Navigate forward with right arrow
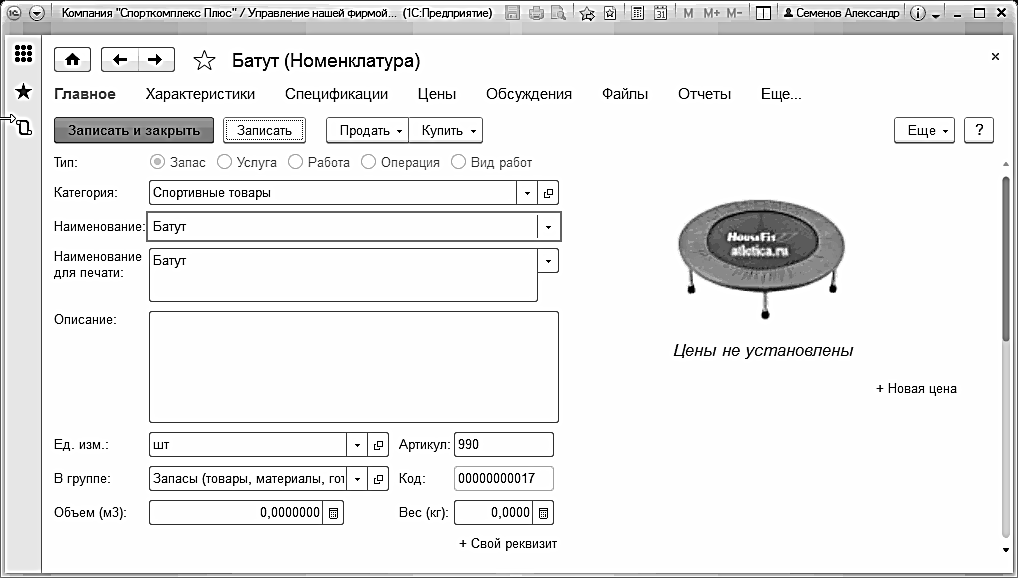This screenshot has height=578, width=1018. coord(156,60)
